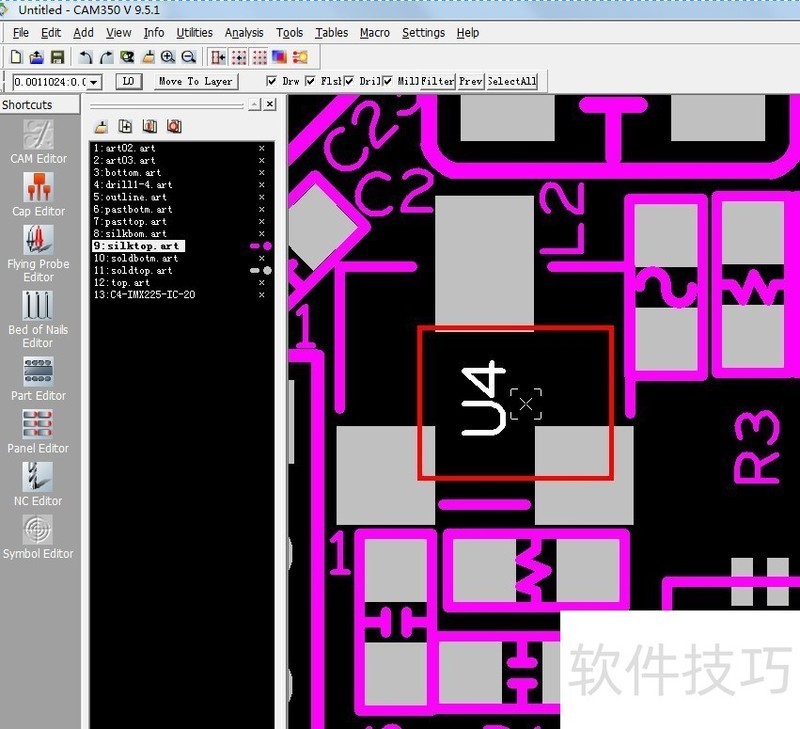800x729 pixels.
Task: Click the Save floppy disk icon
Action: coord(57,57)
